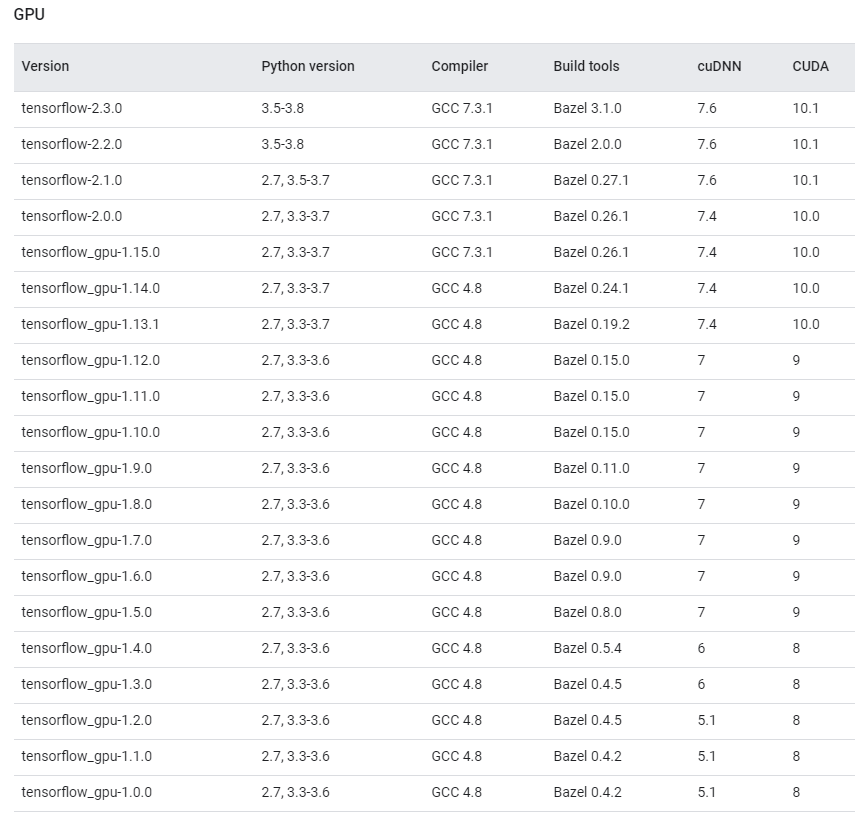The height and width of the screenshot is (816, 855).
Task: Select the 'tensorflow_gpu-1.0.0' cell
Action: pos(87,793)
